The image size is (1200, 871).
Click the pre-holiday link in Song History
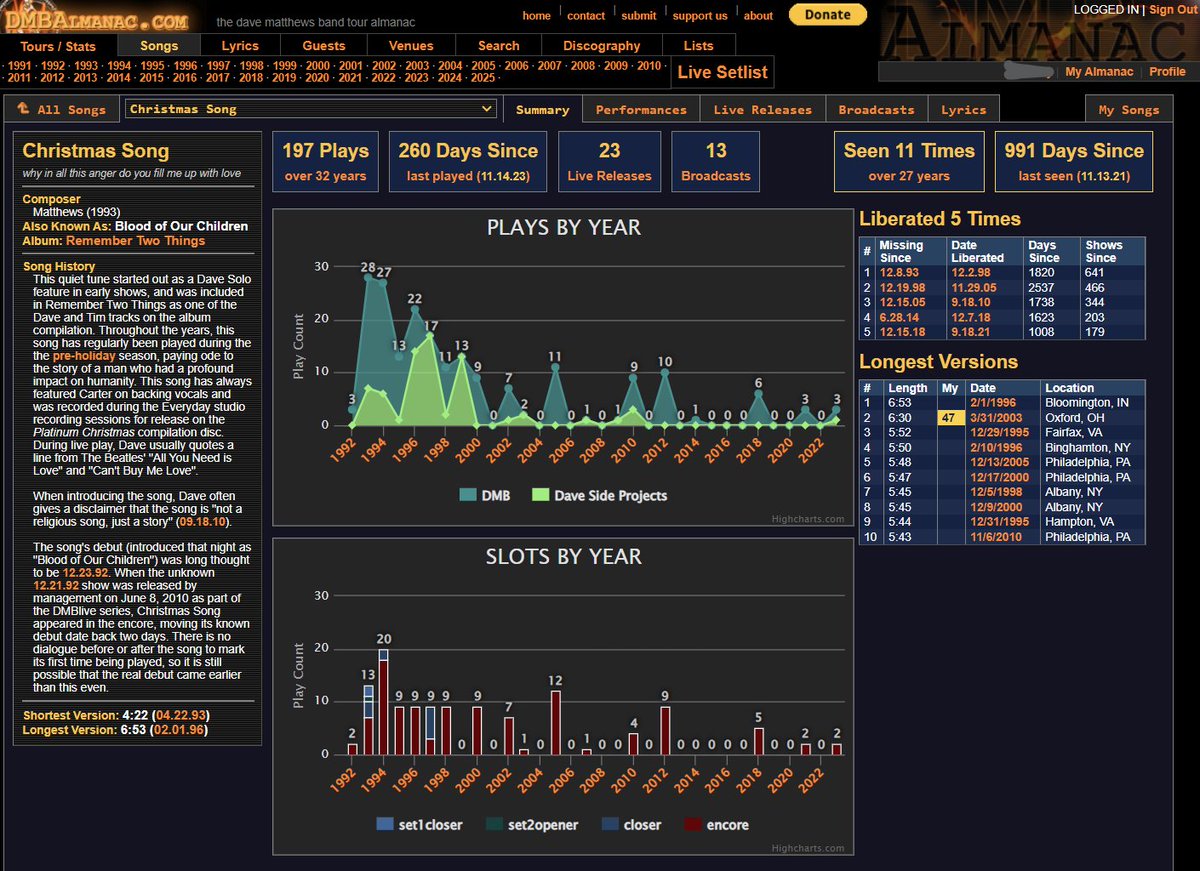(83, 356)
